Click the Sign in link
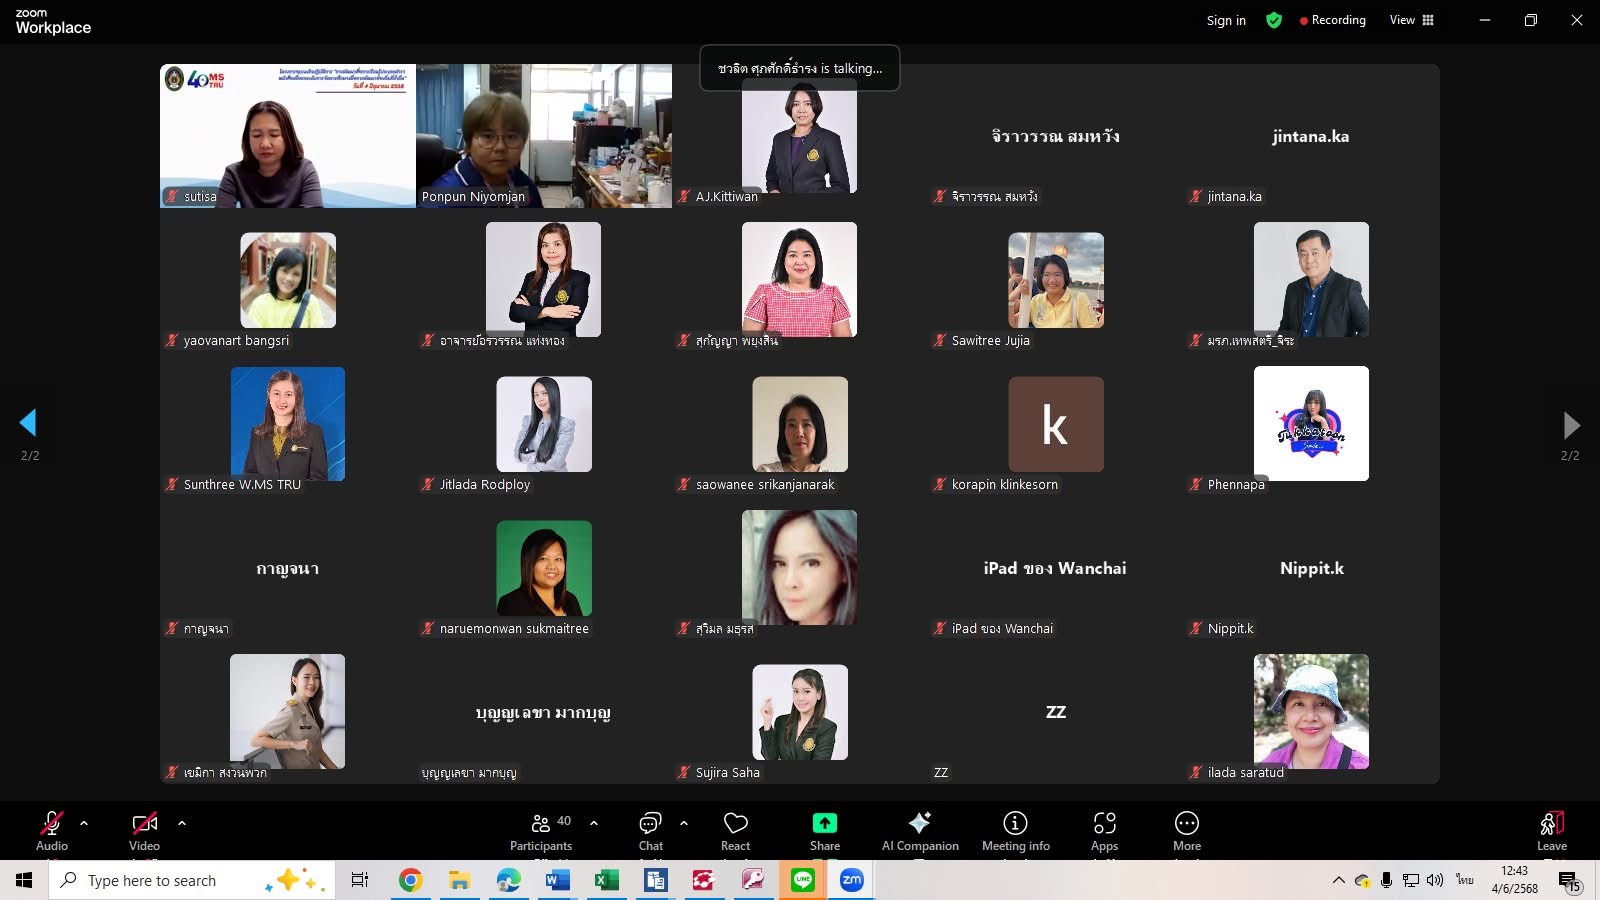1600x900 pixels. [1226, 20]
